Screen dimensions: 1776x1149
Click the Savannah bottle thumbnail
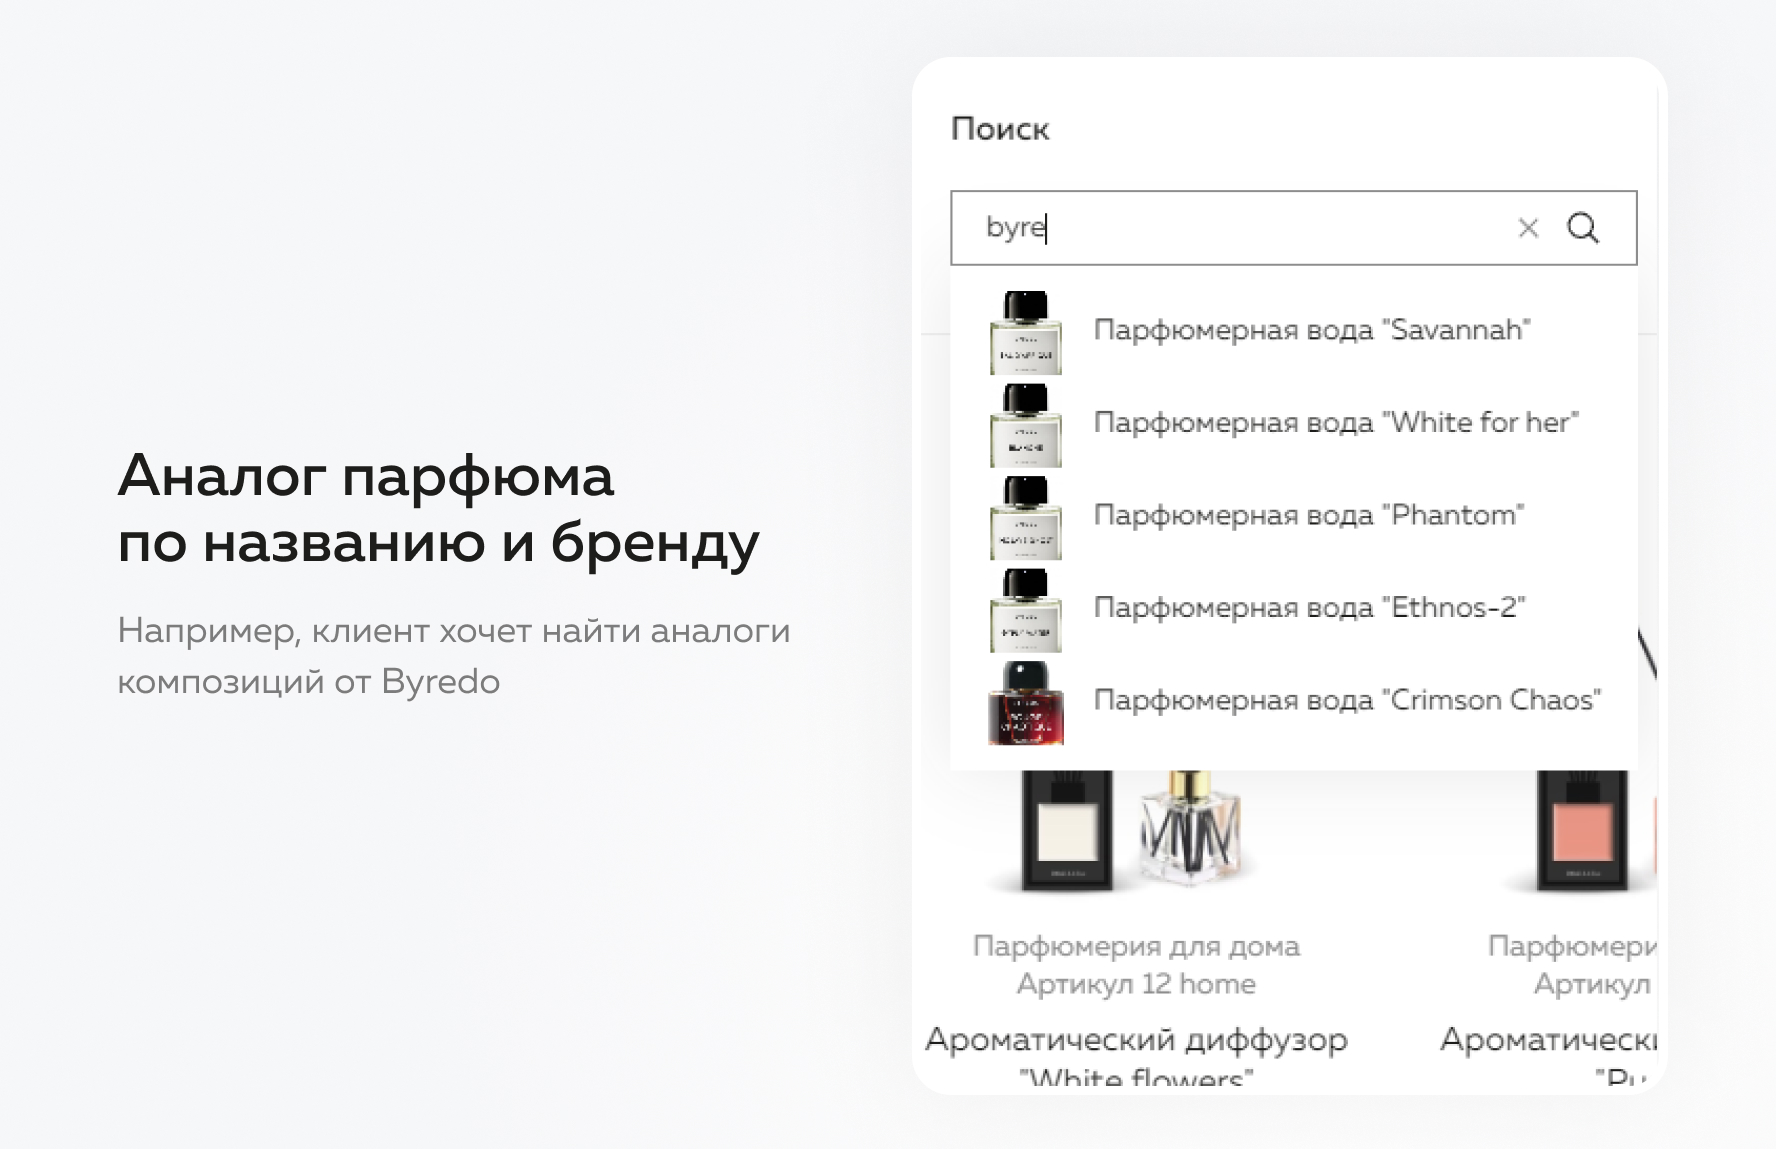1025,333
